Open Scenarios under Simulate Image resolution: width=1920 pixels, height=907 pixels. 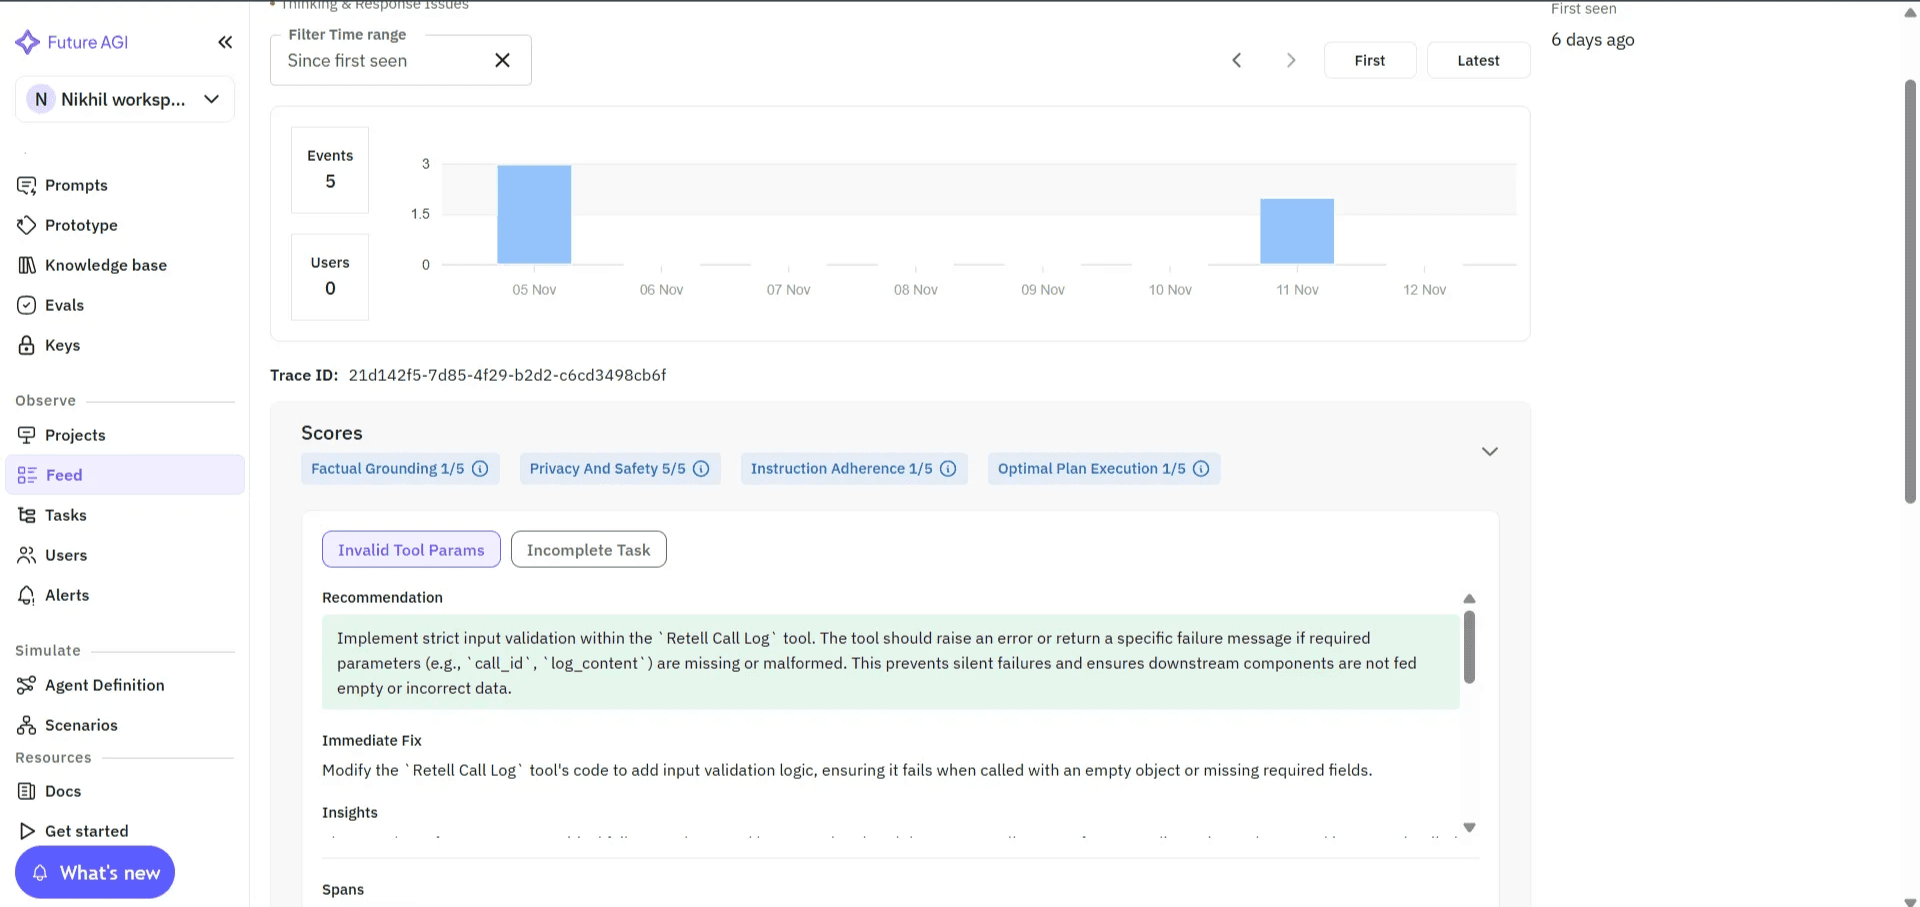[x=81, y=725]
